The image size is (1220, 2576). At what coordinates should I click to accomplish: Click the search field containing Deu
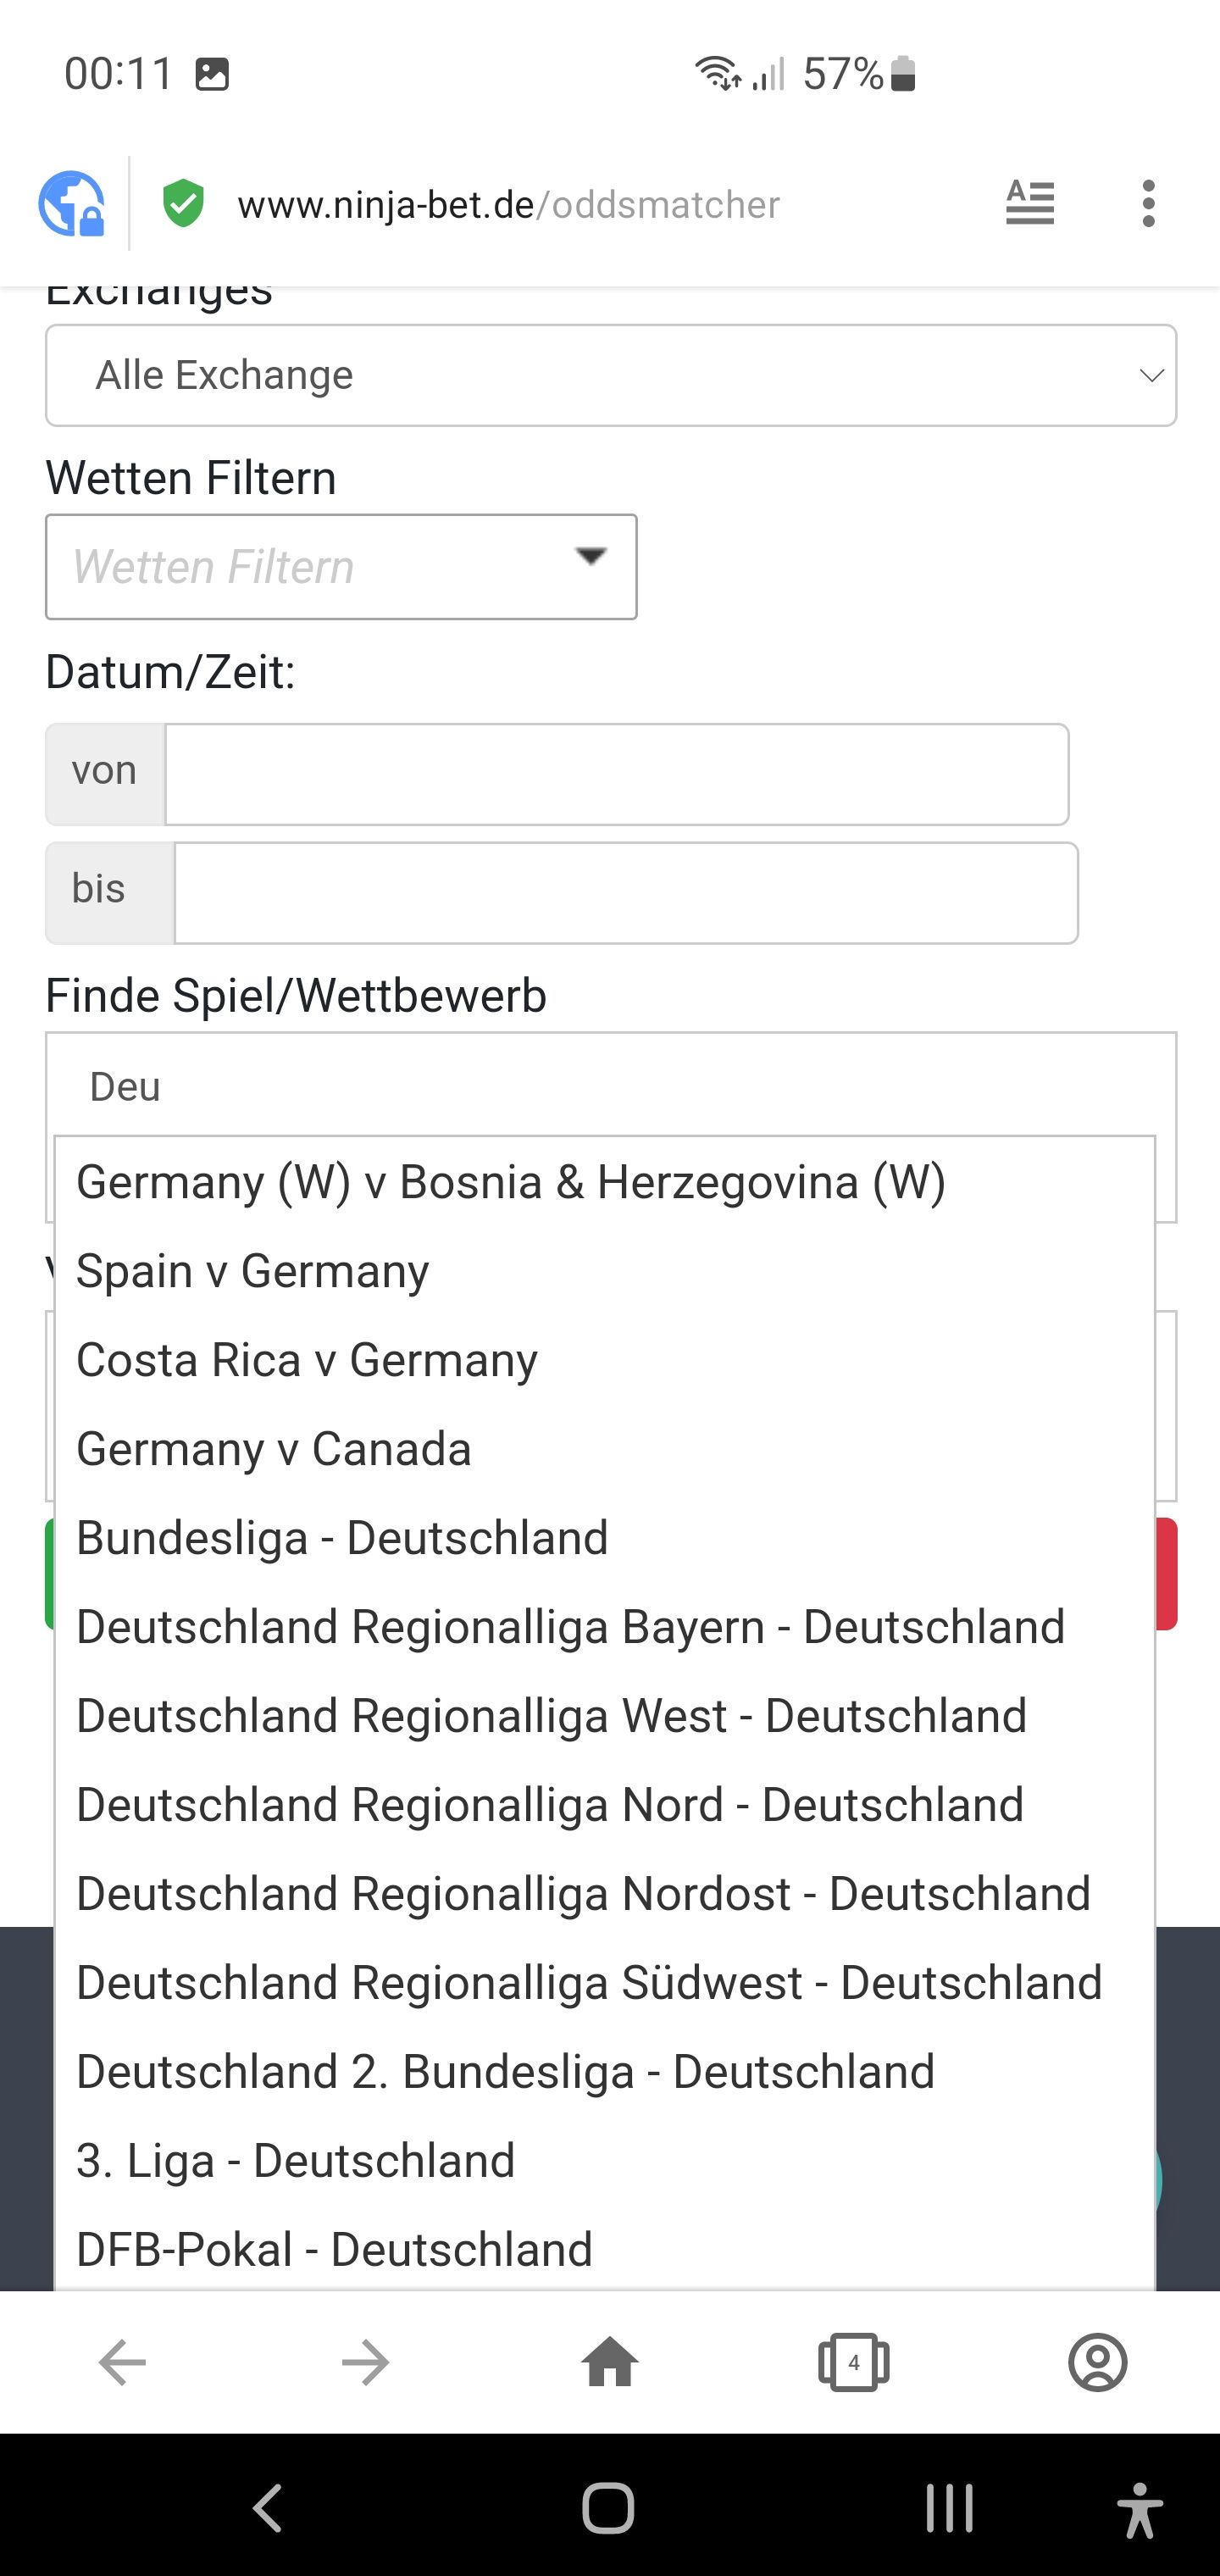tap(611, 1086)
